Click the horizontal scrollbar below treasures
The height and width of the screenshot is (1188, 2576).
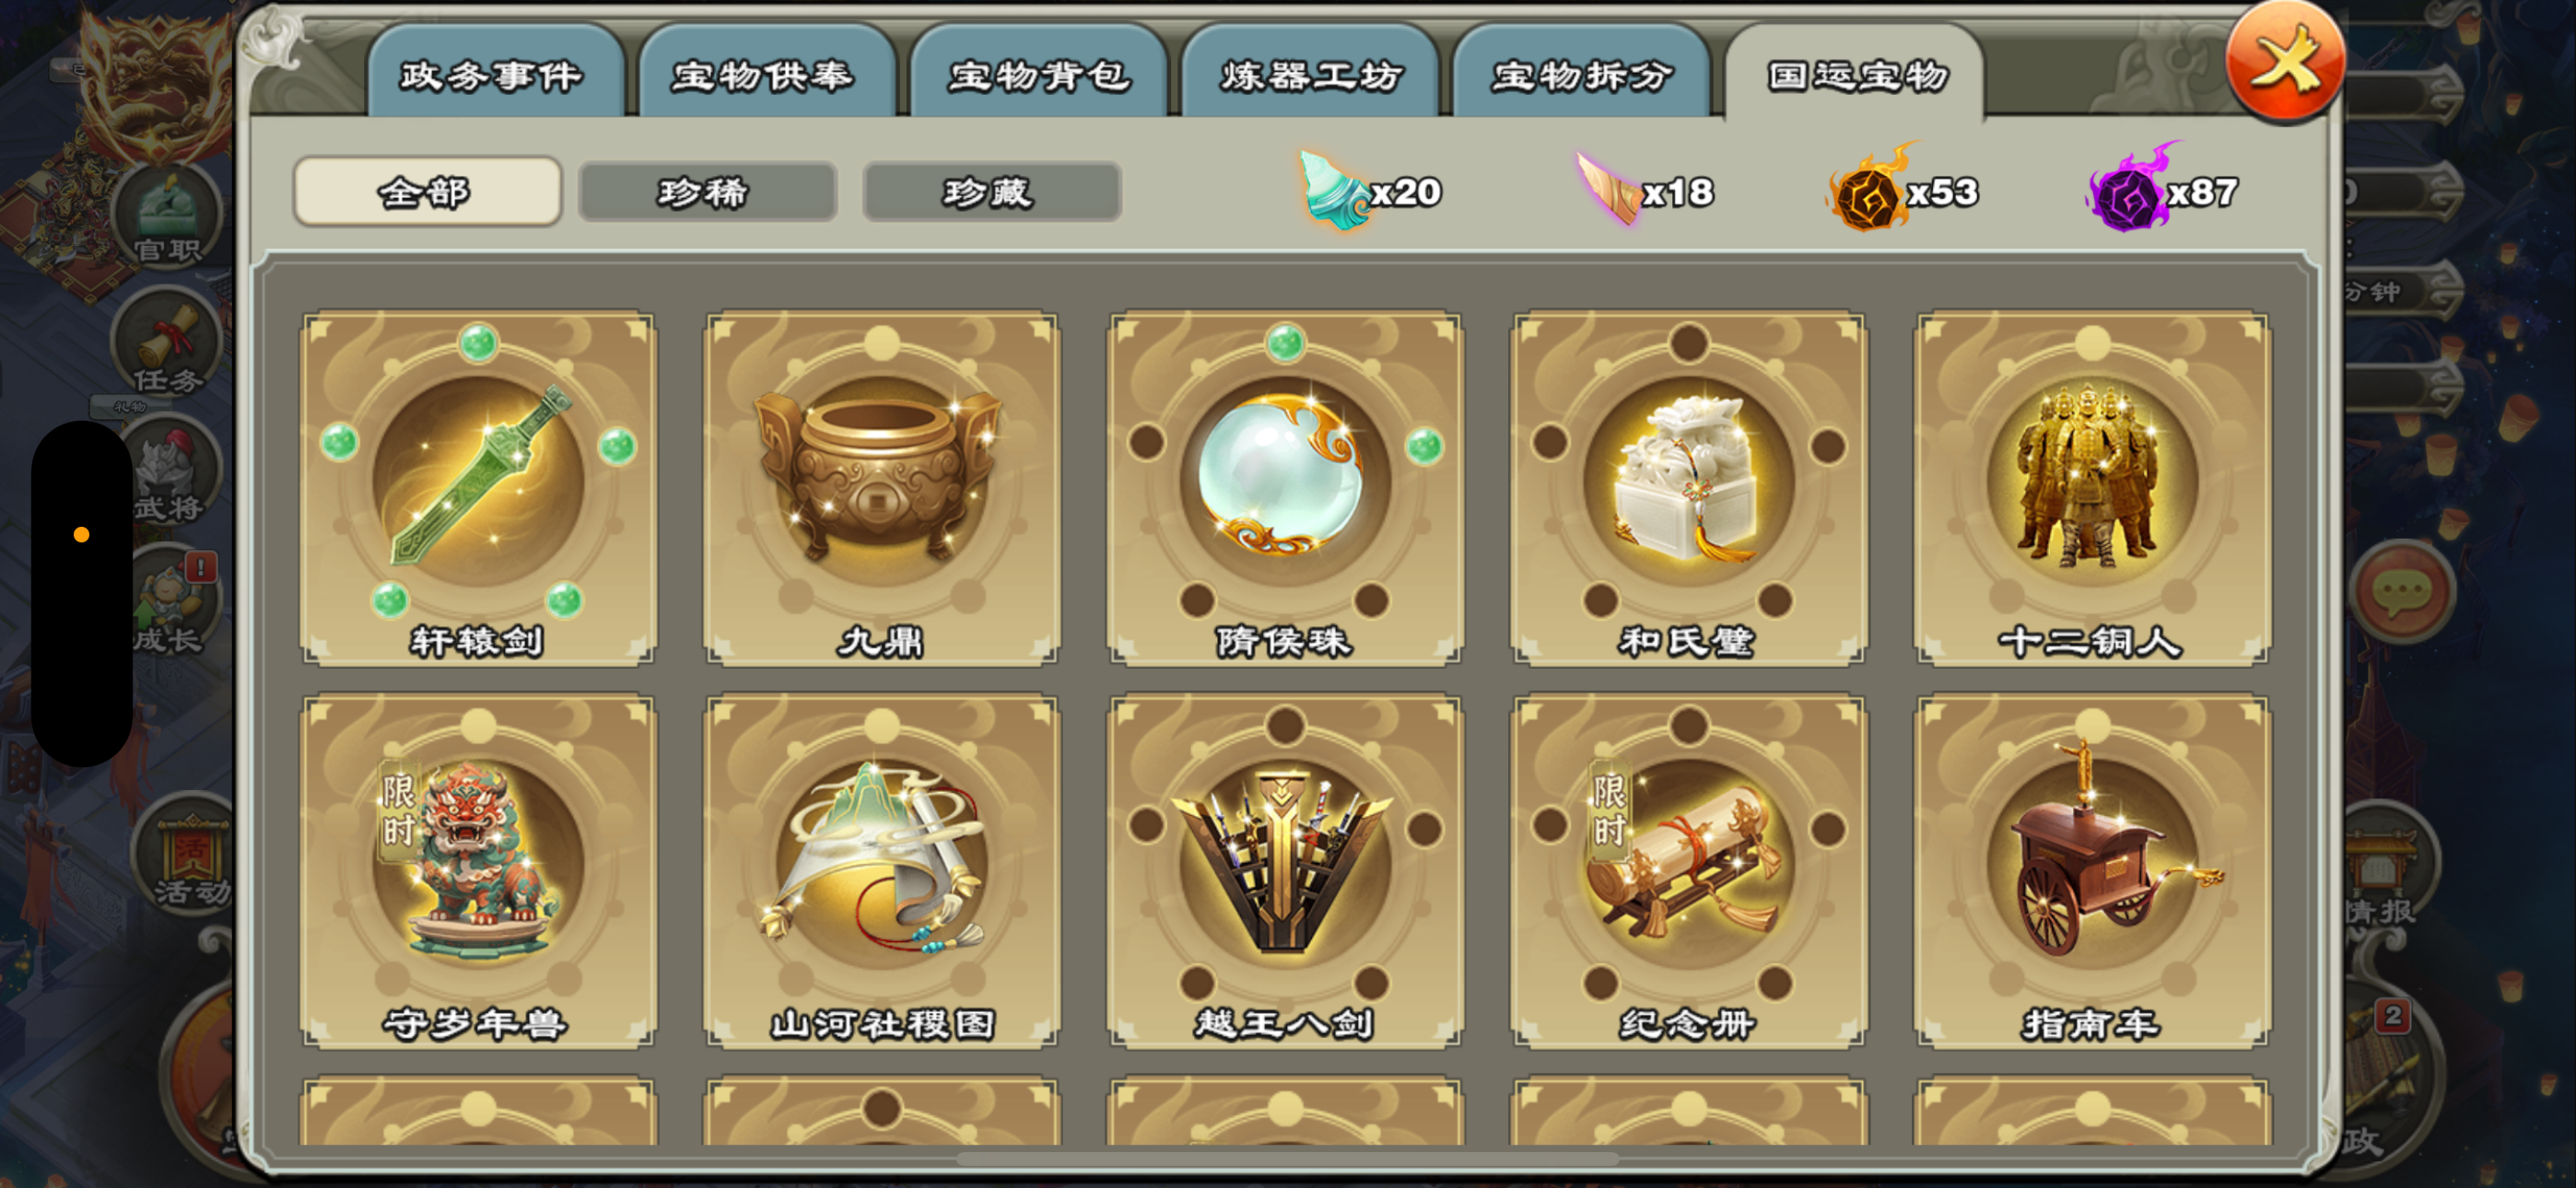1288,1159
